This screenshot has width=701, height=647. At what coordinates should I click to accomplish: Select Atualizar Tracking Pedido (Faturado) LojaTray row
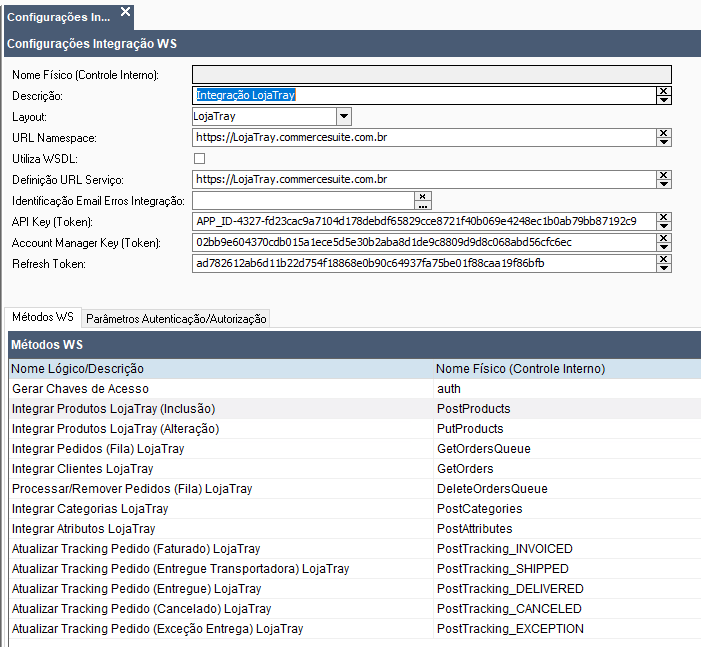(x=355, y=549)
